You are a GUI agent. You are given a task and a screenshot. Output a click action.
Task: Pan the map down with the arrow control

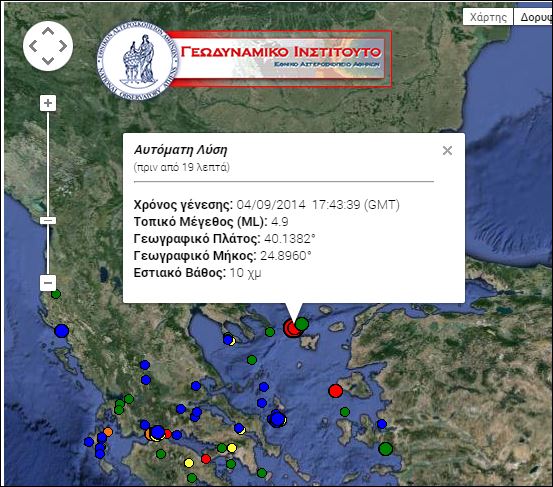48,61
